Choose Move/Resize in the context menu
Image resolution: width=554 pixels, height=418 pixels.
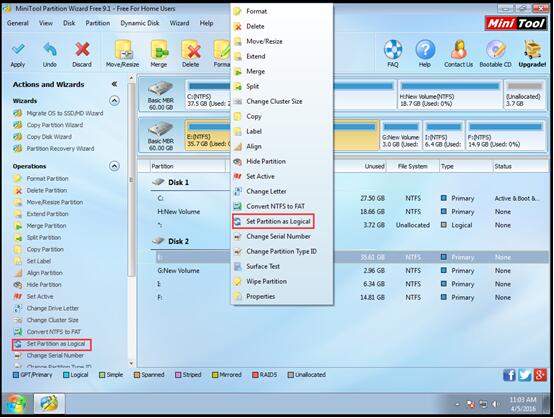tap(282, 41)
